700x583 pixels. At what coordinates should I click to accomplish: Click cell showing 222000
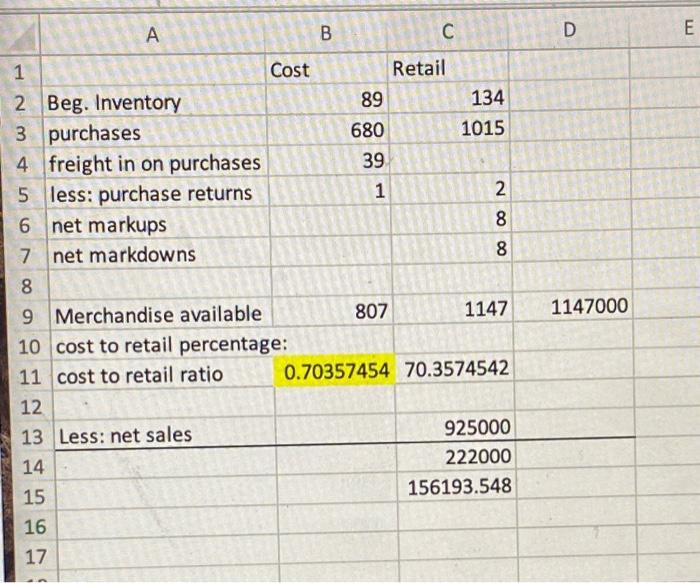(x=457, y=457)
